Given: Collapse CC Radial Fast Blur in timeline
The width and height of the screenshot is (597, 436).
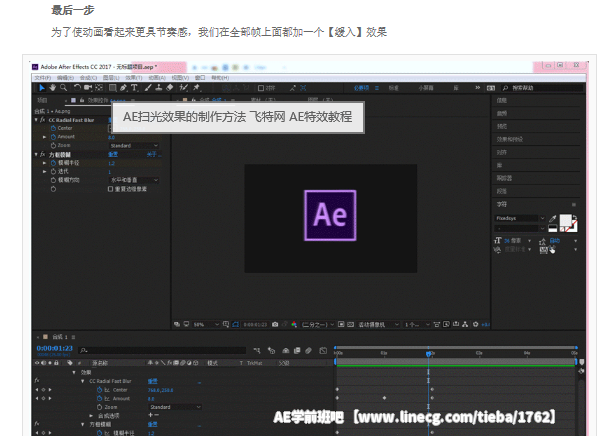Looking at the screenshot, I should point(83,381).
